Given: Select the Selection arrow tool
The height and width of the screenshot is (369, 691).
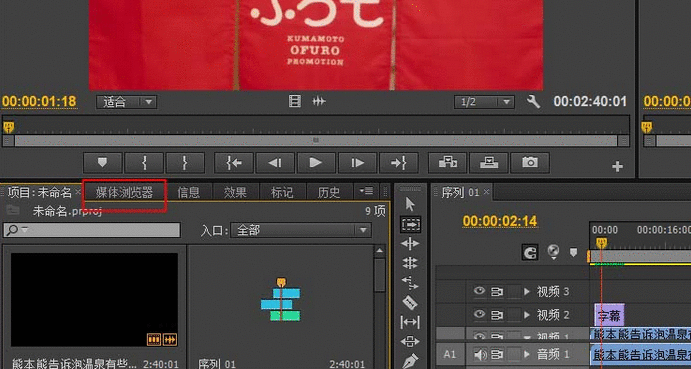Looking at the screenshot, I should (x=410, y=205).
